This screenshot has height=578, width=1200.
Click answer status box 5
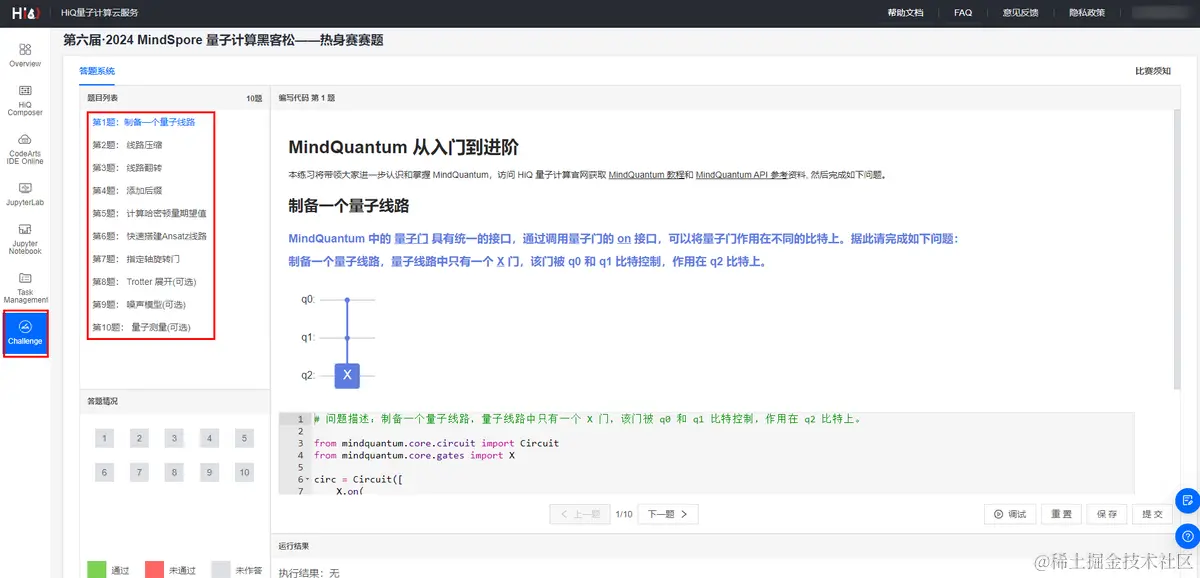coord(244,438)
